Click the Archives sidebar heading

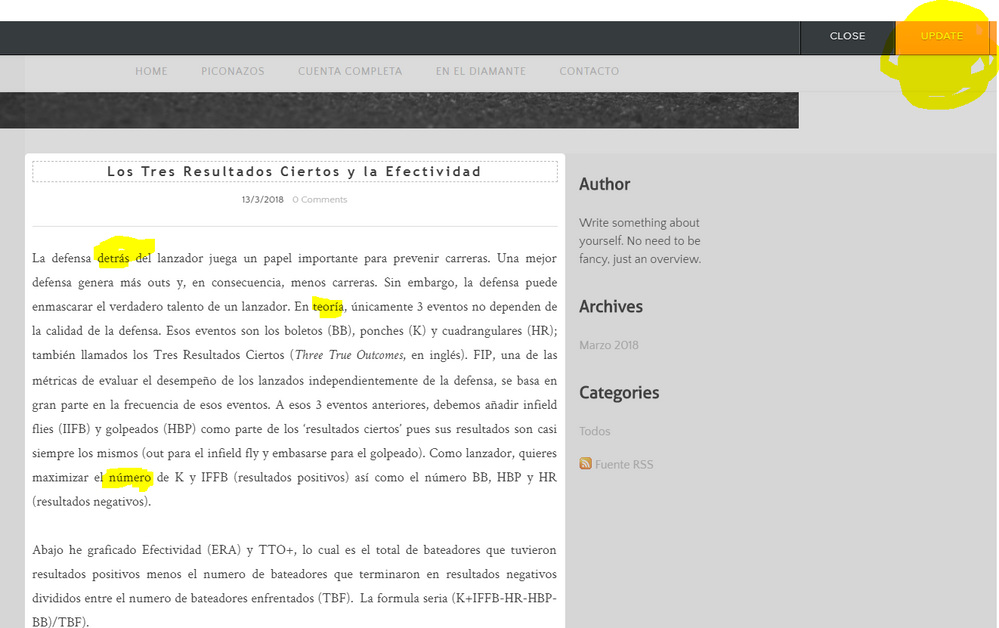coord(610,306)
